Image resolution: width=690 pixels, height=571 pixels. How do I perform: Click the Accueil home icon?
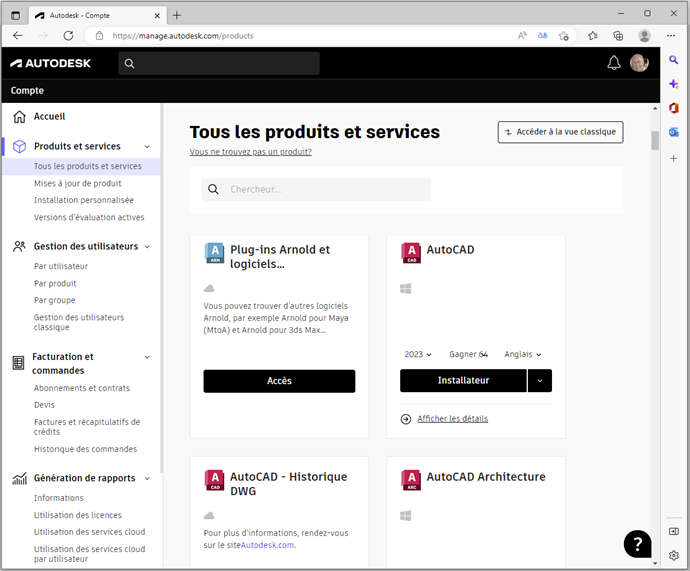(x=19, y=117)
